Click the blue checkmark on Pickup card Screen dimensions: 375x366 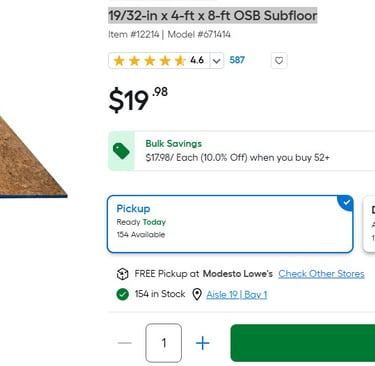pos(347,202)
